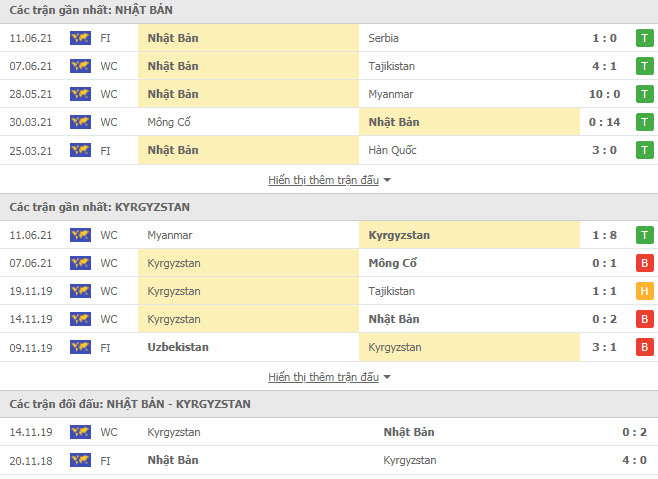This screenshot has width=658, height=479.
Task: Open Hàn Quốc team link
Action: 392,150
